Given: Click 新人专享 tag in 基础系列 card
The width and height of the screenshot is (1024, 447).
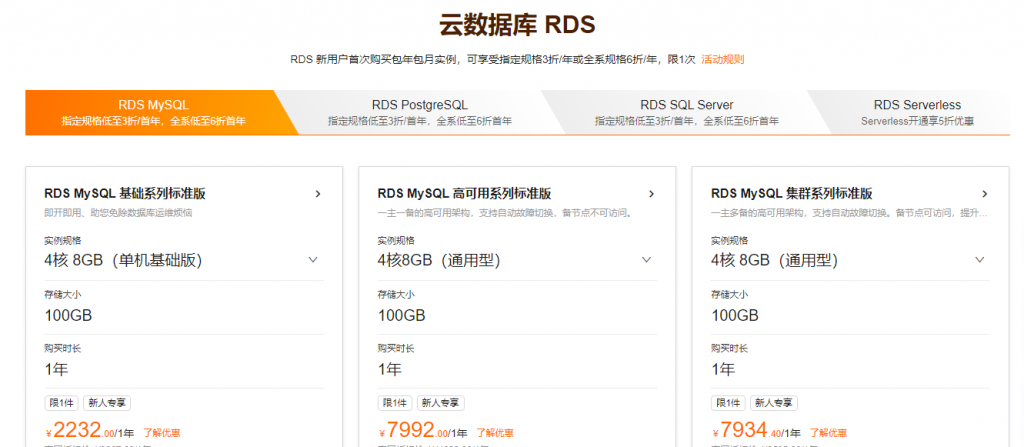Looking at the screenshot, I should [107, 403].
